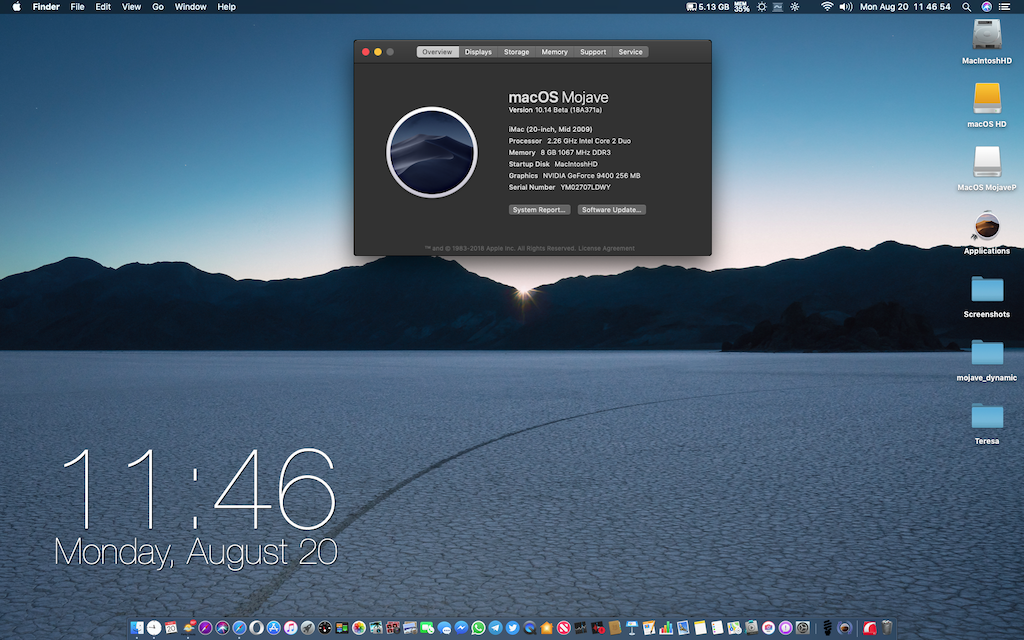Click the MEM 35% memory indicator
This screenshot has width=1024, height=640.
tap(741, 7)
